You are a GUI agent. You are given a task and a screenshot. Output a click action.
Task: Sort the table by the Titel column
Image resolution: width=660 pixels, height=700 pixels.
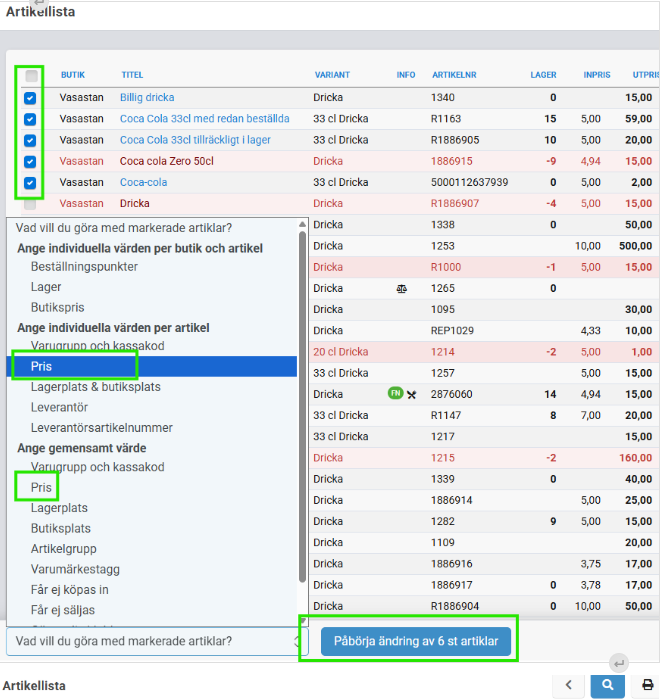pos(132,75)
